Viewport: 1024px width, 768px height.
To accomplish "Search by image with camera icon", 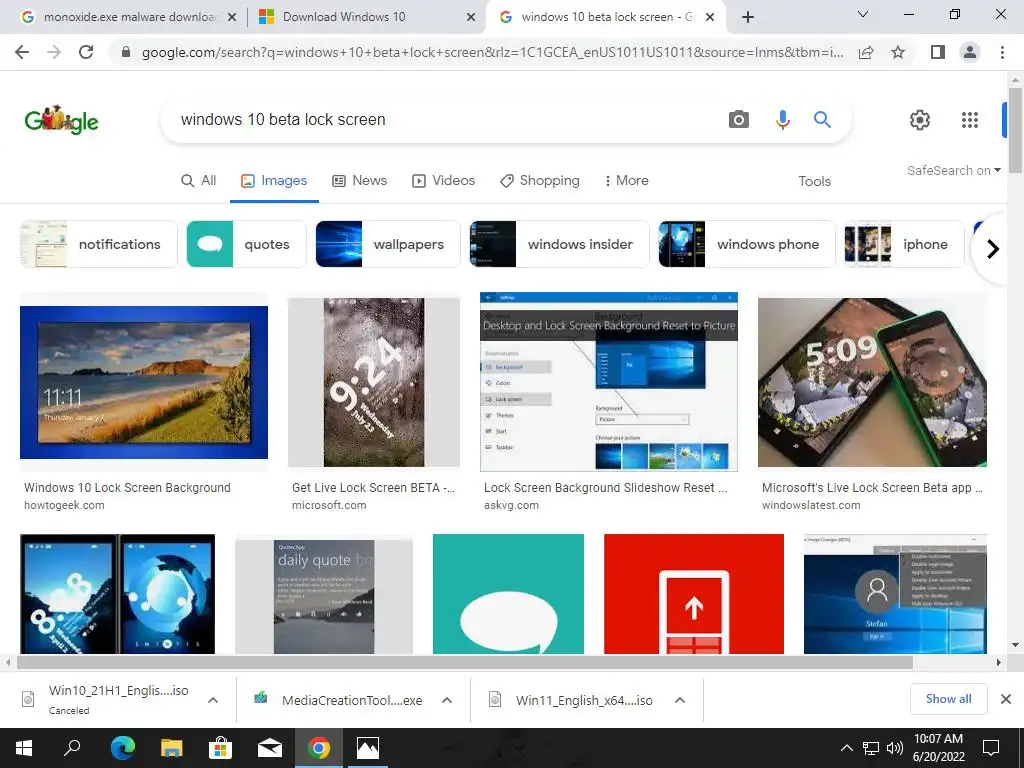I will pyautogui.click(x=739, y=120).
